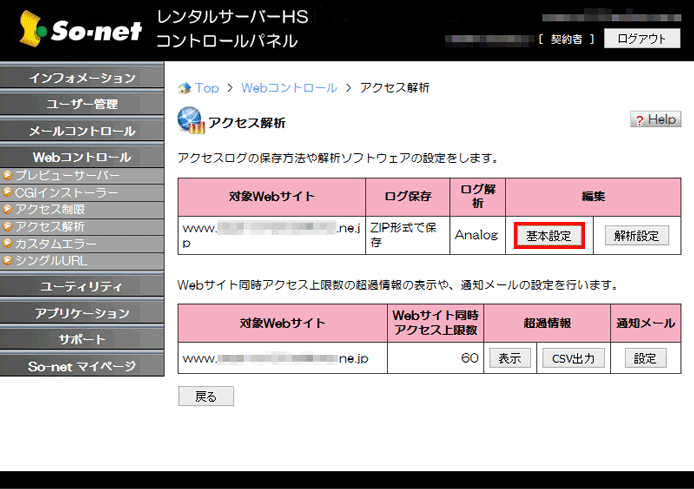Open the Help button

[x=655, y=120]
